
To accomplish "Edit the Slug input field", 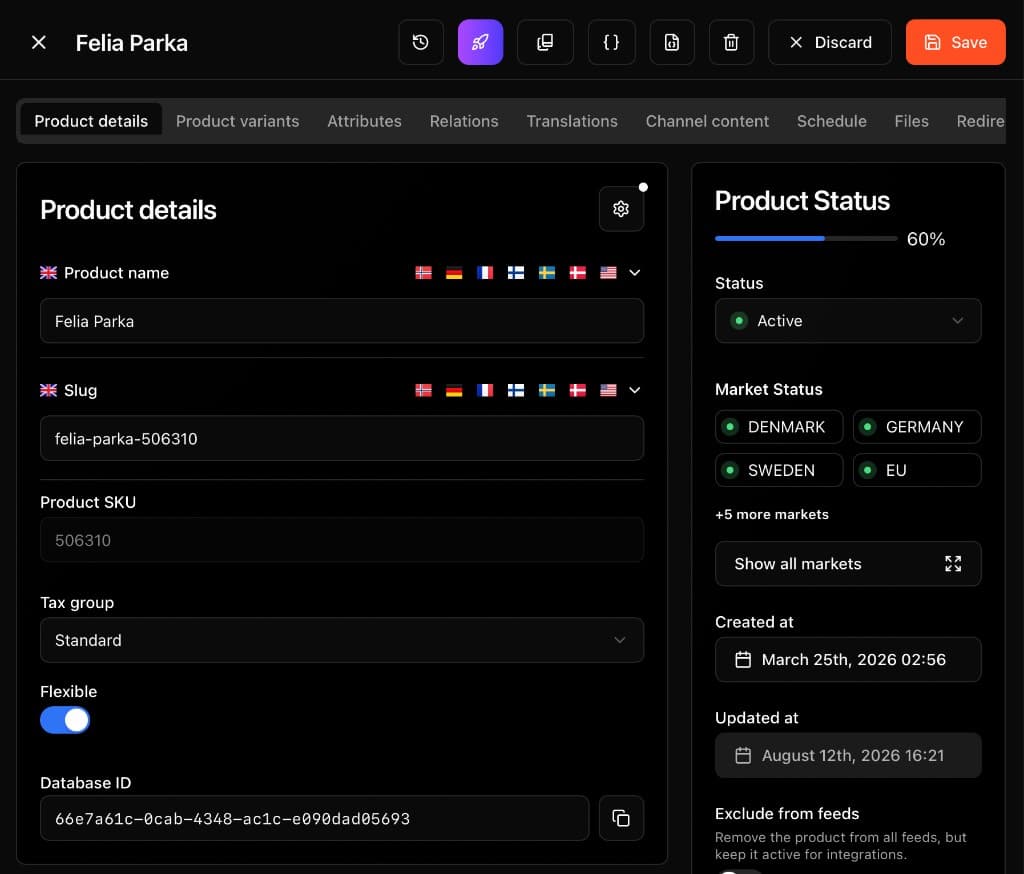I will pyautogui.click(x=342, y=438).
